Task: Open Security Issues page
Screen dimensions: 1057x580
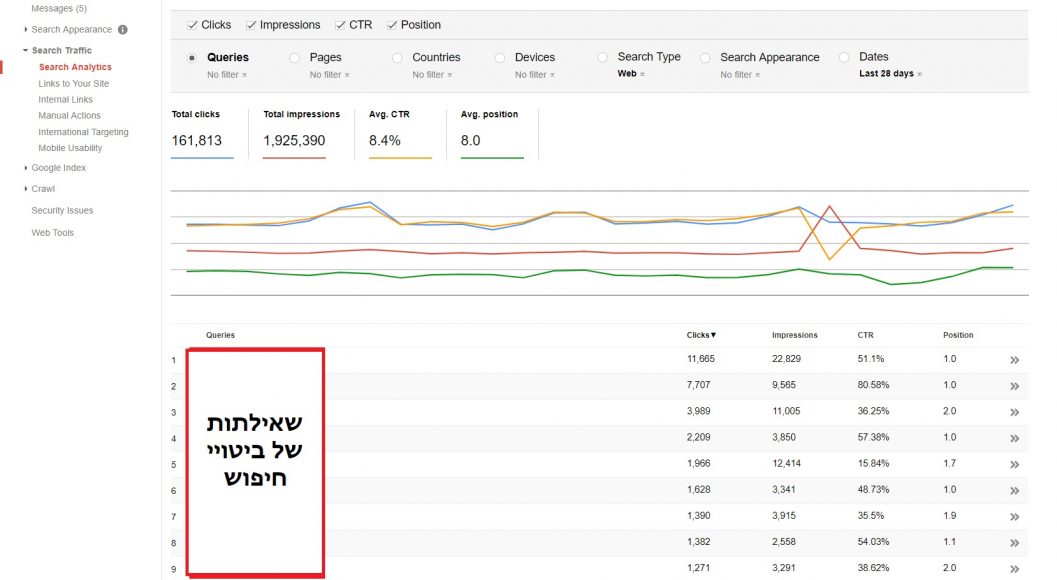Action: [62, 211]
